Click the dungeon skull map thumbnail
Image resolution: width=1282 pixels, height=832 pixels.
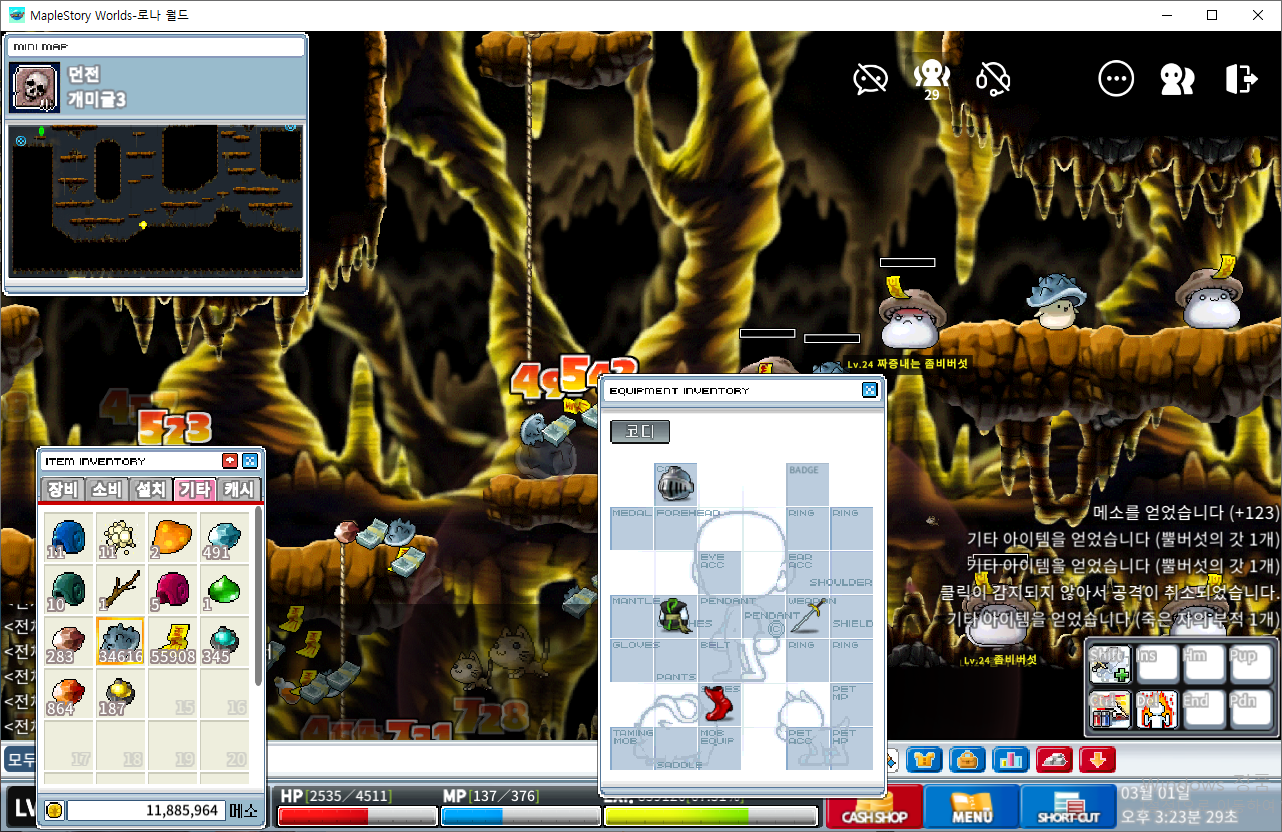[35, 87]
